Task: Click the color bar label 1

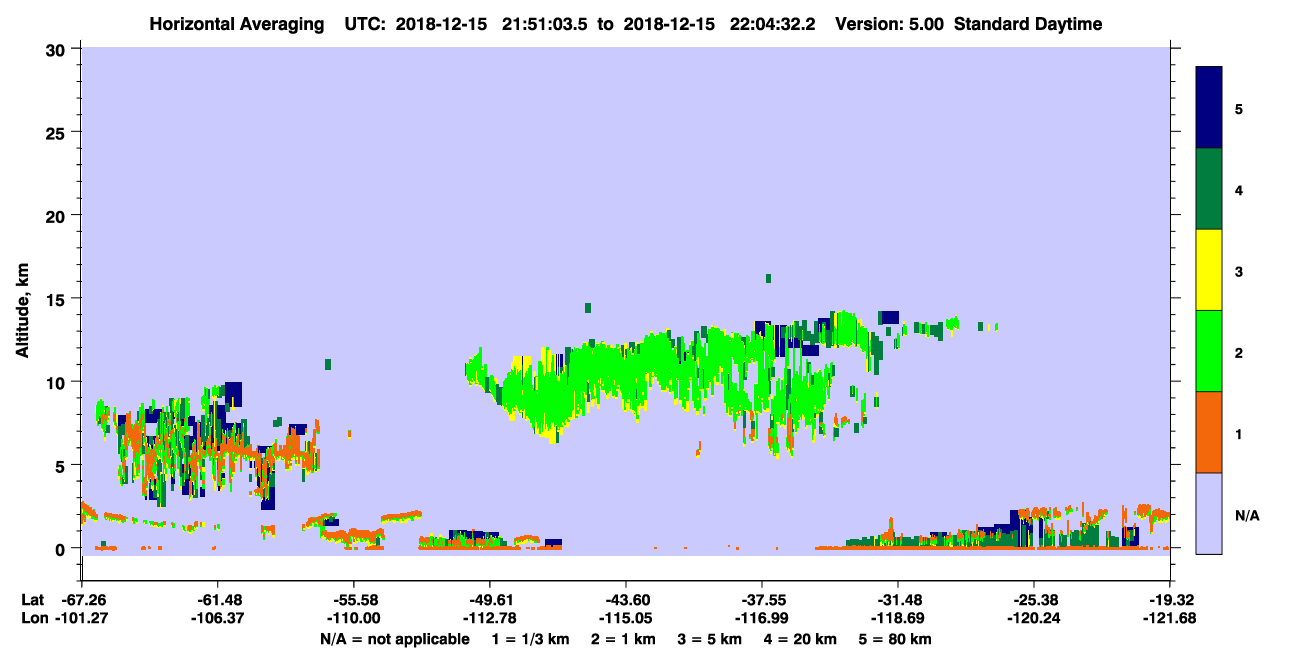Action: pos(1239,434)
